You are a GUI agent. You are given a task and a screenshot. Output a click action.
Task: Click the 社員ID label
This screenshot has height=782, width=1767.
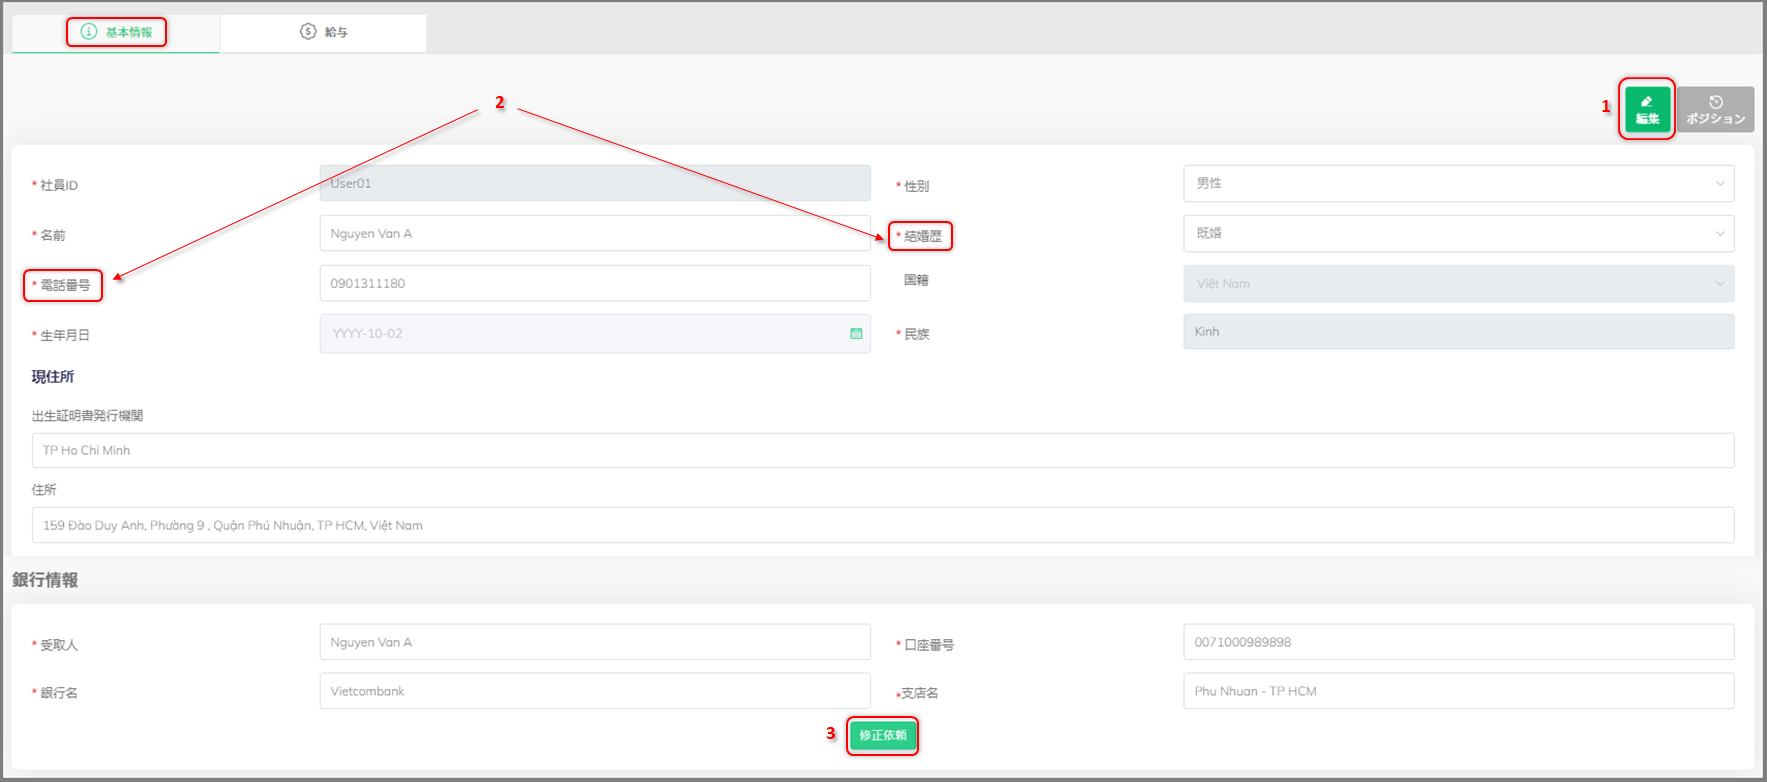(59, 185)
